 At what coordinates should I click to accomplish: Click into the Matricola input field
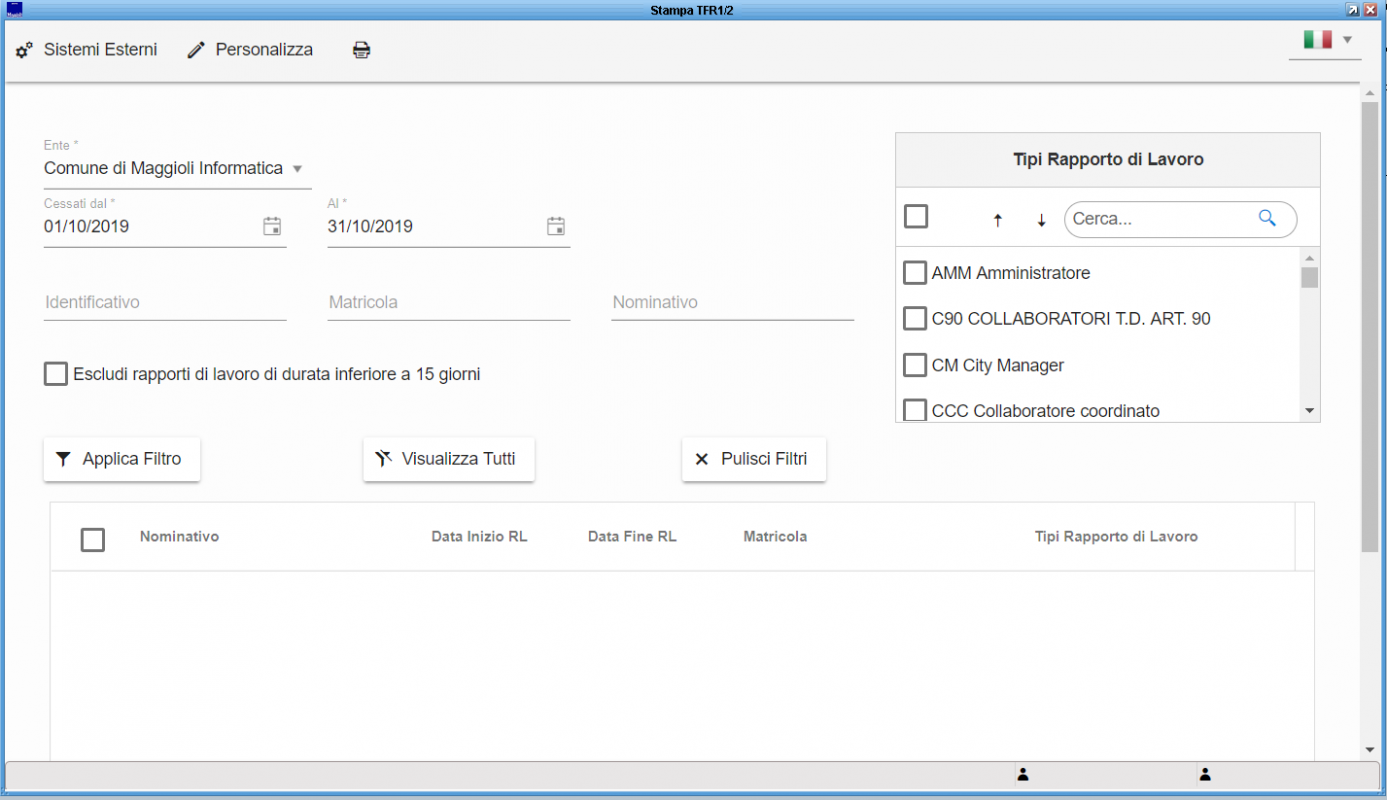pyautogui.click(x=449, y=302)
